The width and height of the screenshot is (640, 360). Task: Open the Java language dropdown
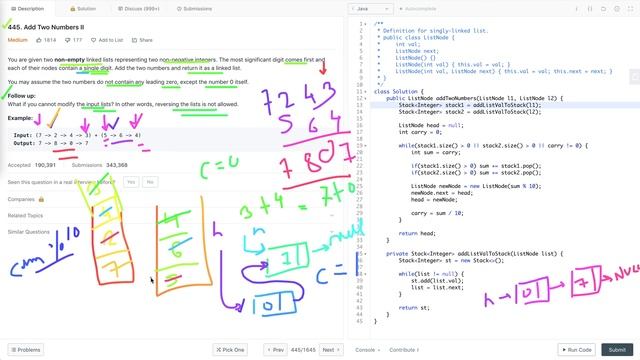pyautogui.click(x=371, y=9)
